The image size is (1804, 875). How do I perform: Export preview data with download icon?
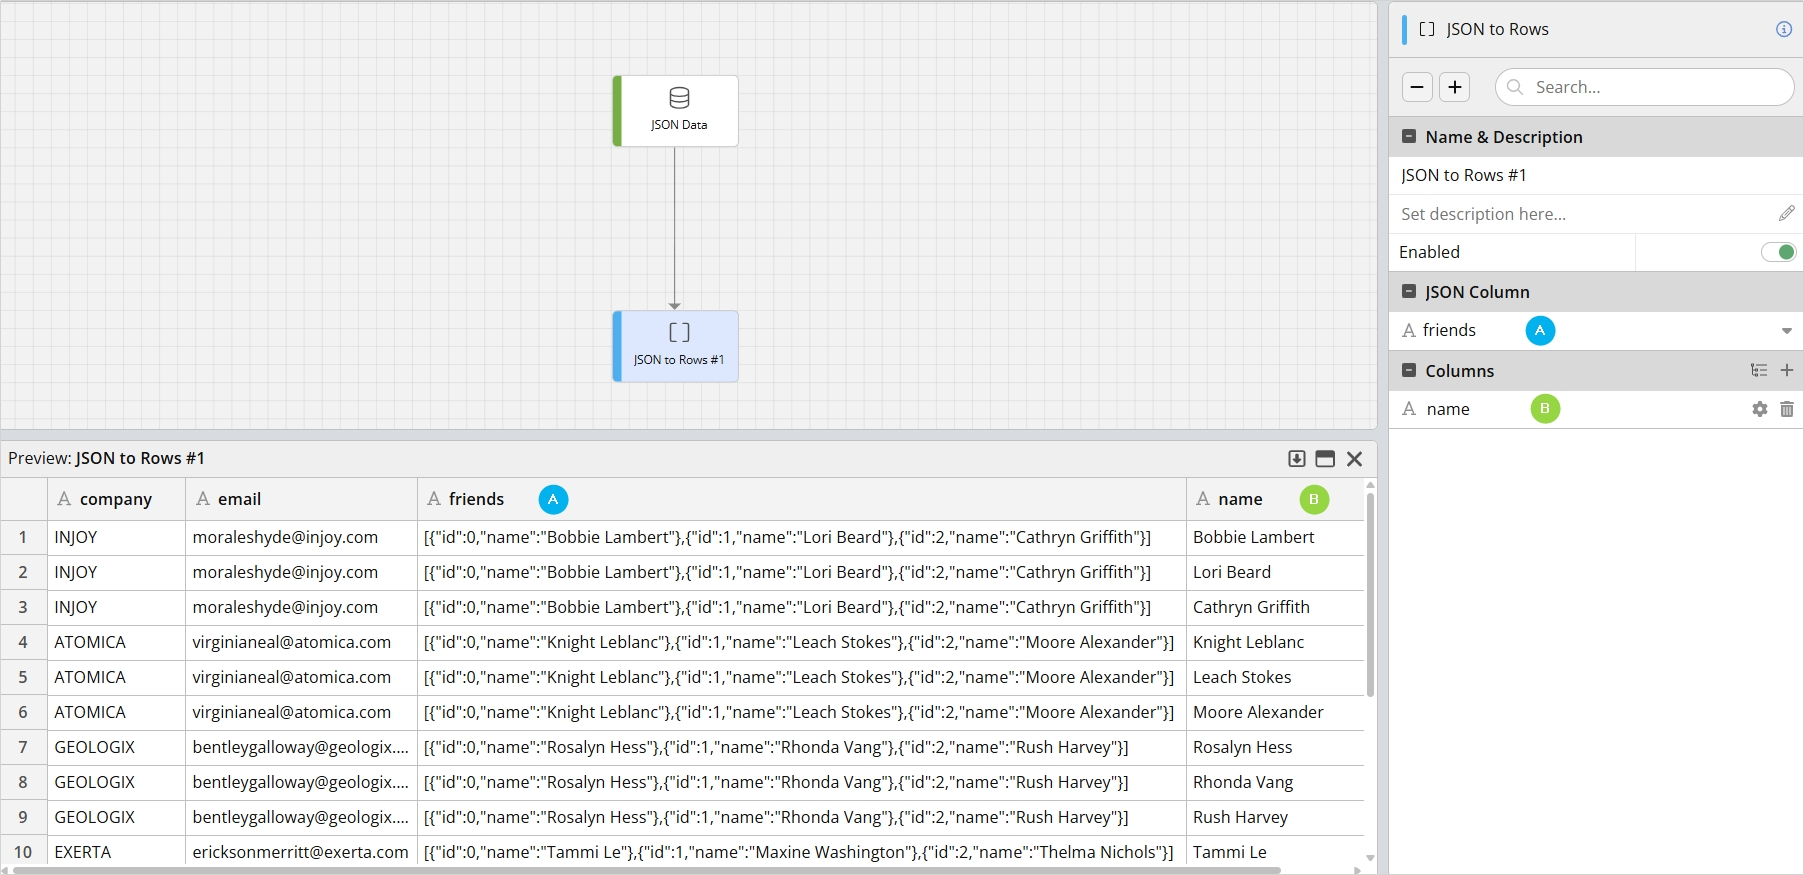[x=1297, y=459]
